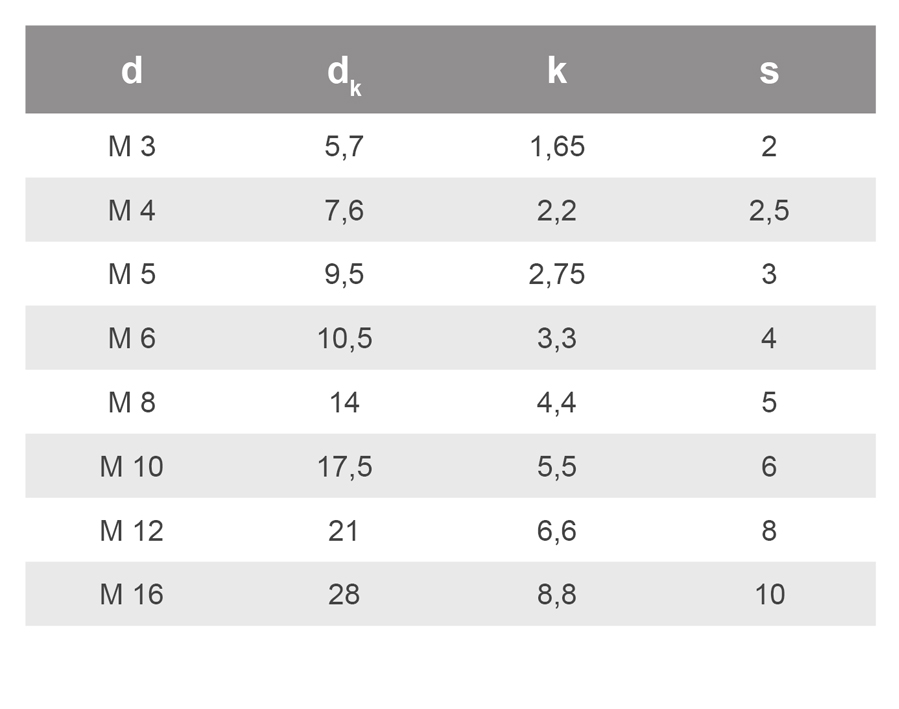Select the "s" column header
899x709 pixels.
tap(768, 71)
